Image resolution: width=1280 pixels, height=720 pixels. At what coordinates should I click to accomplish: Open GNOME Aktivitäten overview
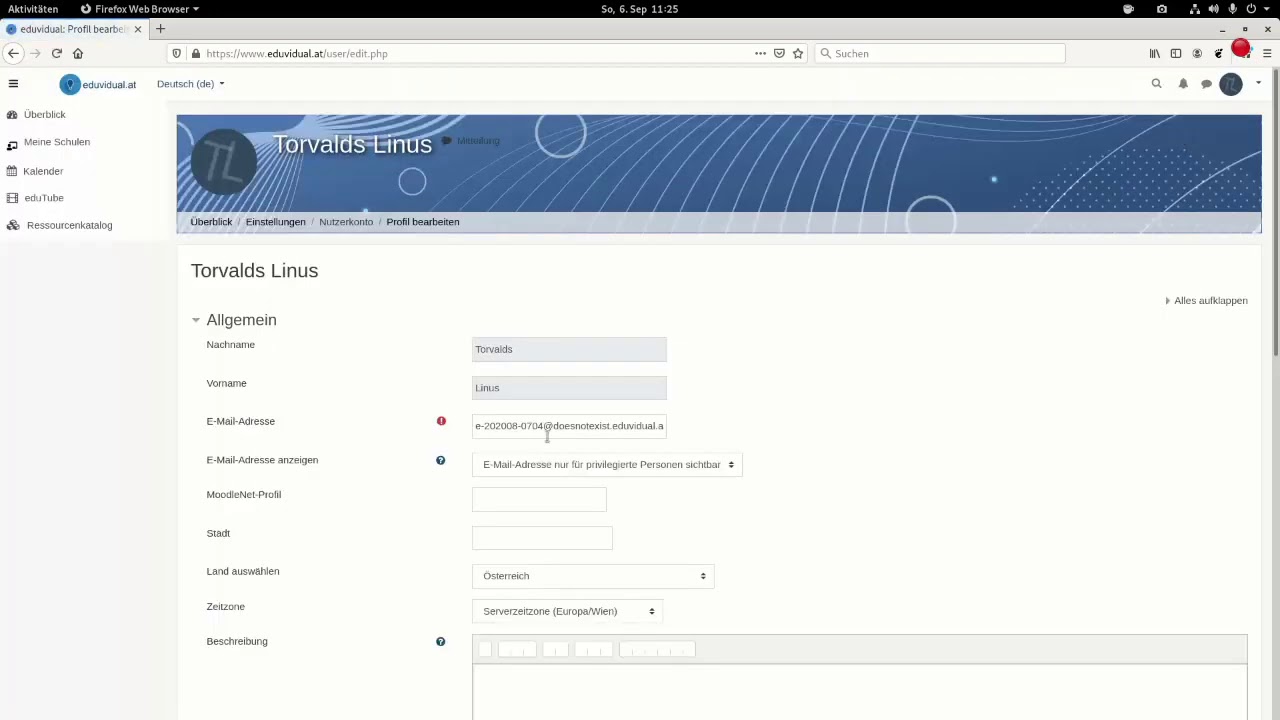tap(33, 9)
